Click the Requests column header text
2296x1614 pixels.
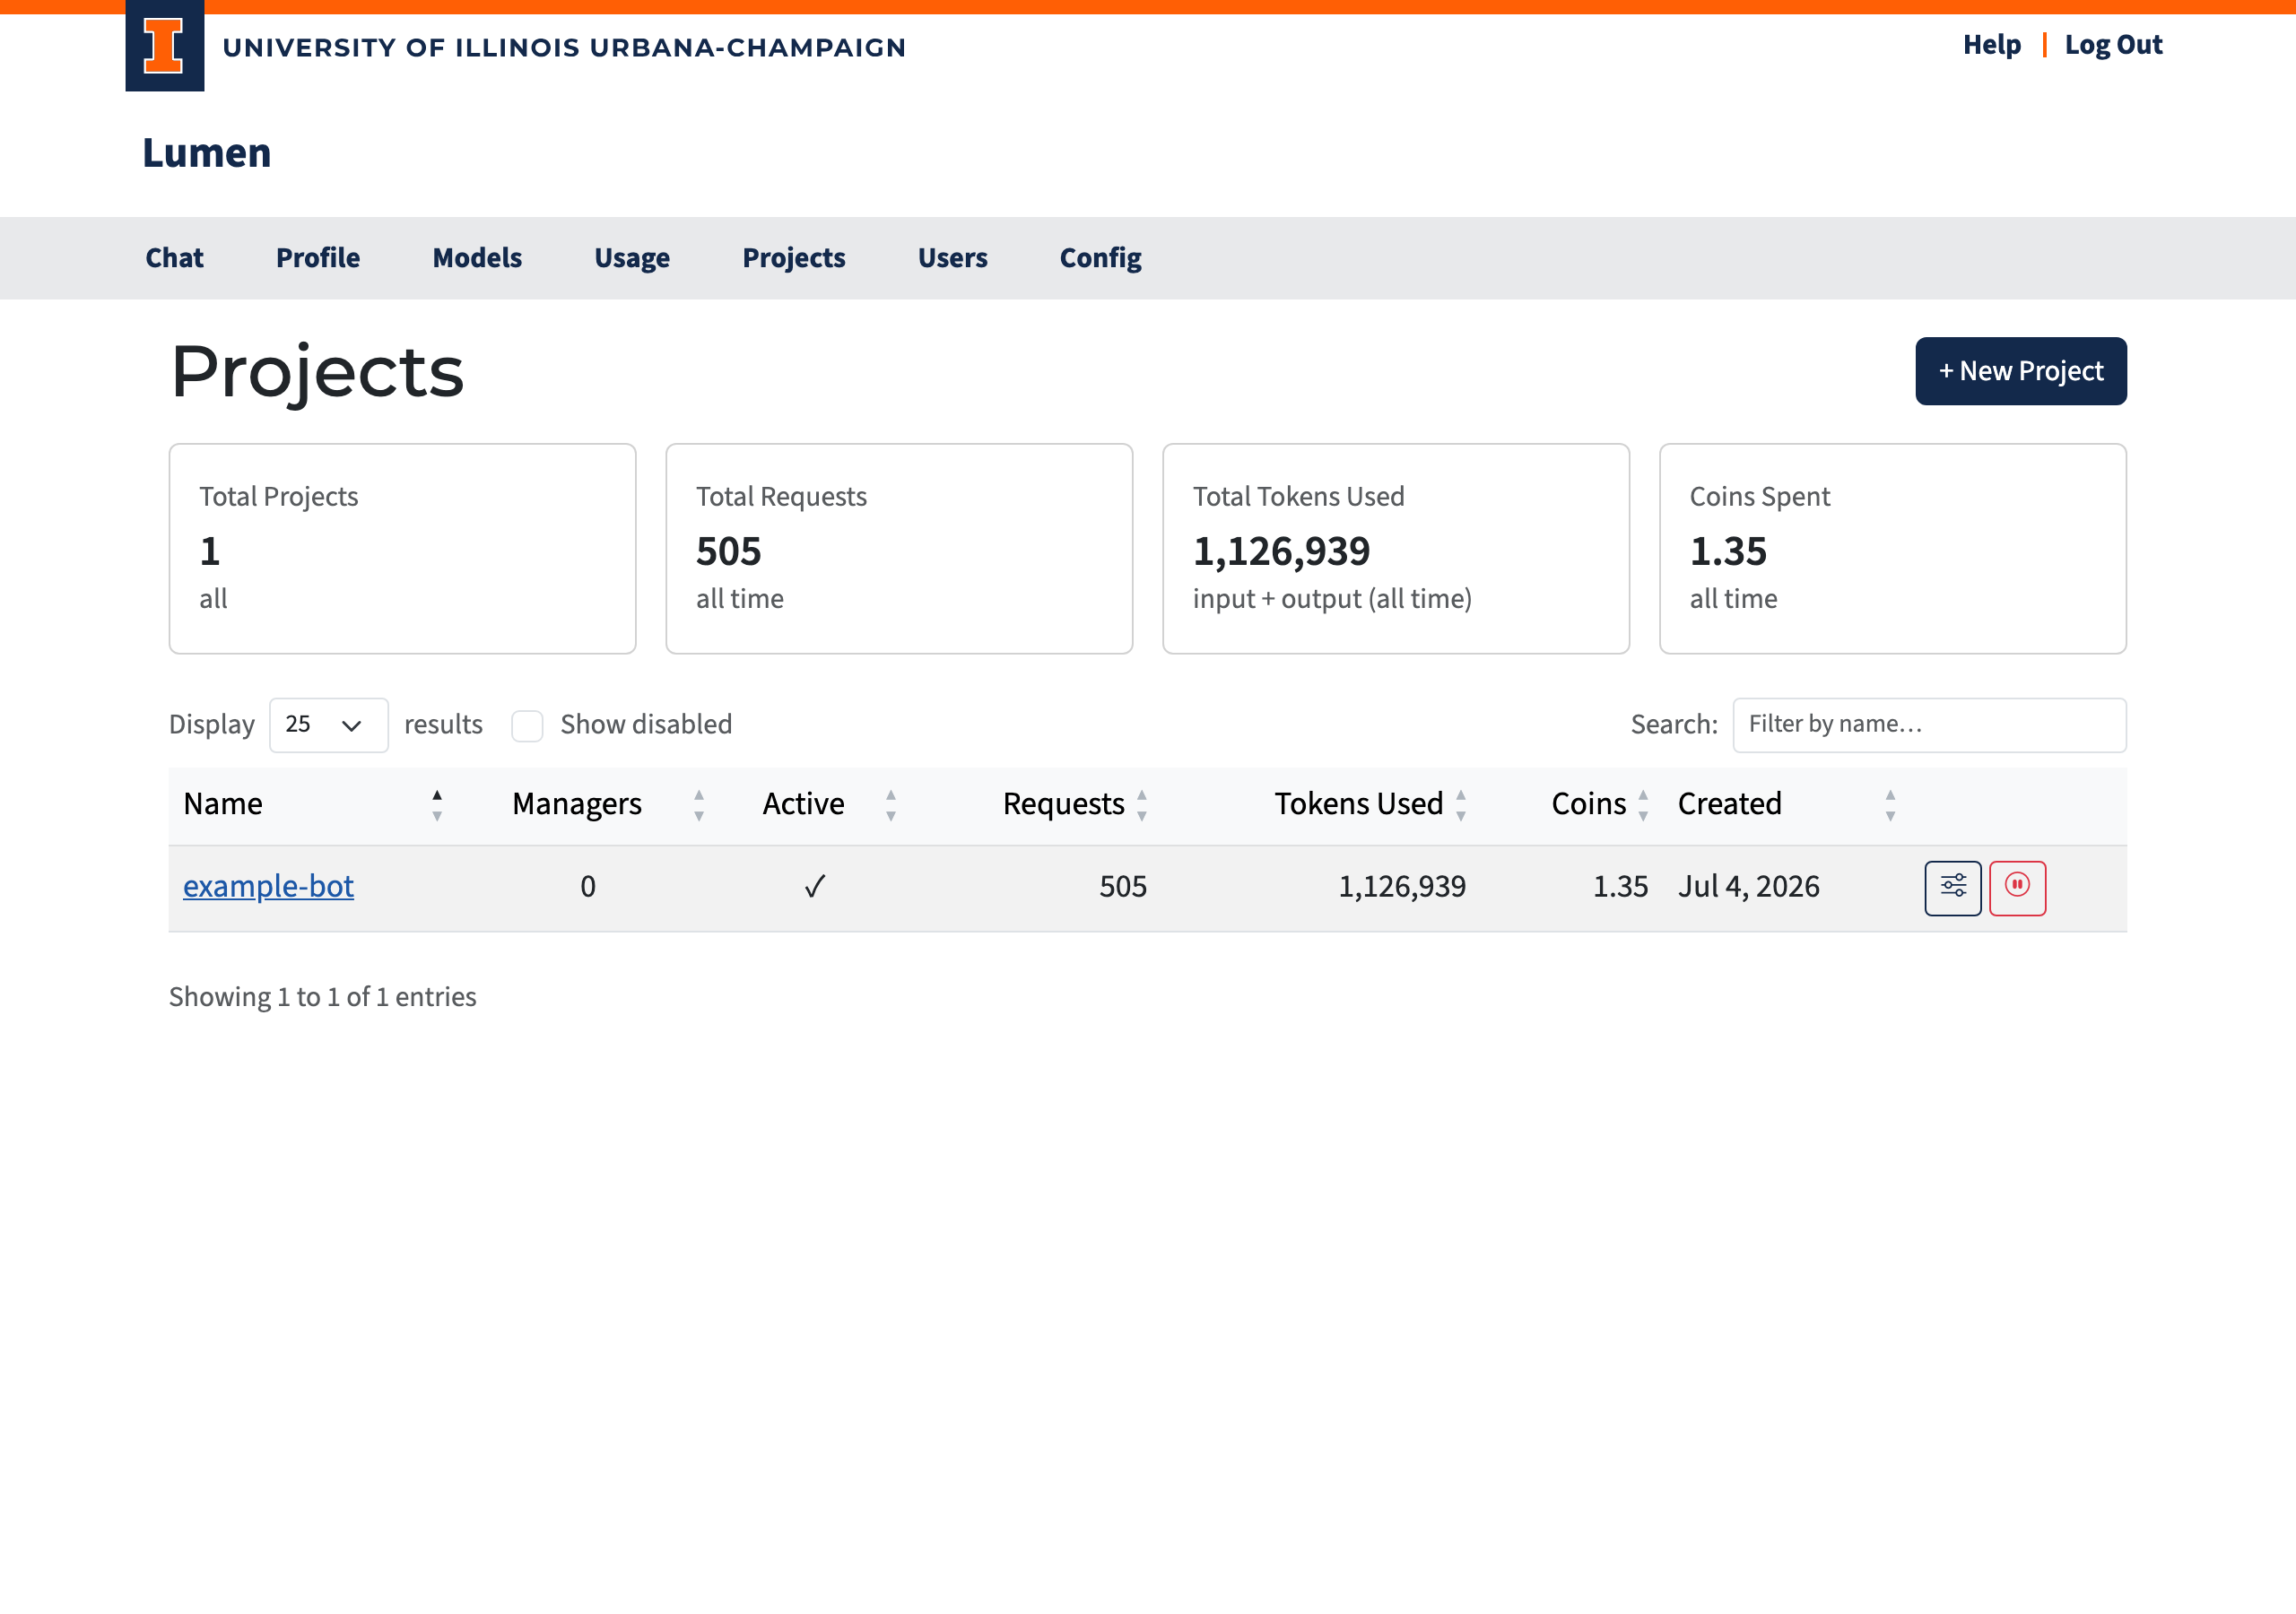click(x=1064, y=804)
